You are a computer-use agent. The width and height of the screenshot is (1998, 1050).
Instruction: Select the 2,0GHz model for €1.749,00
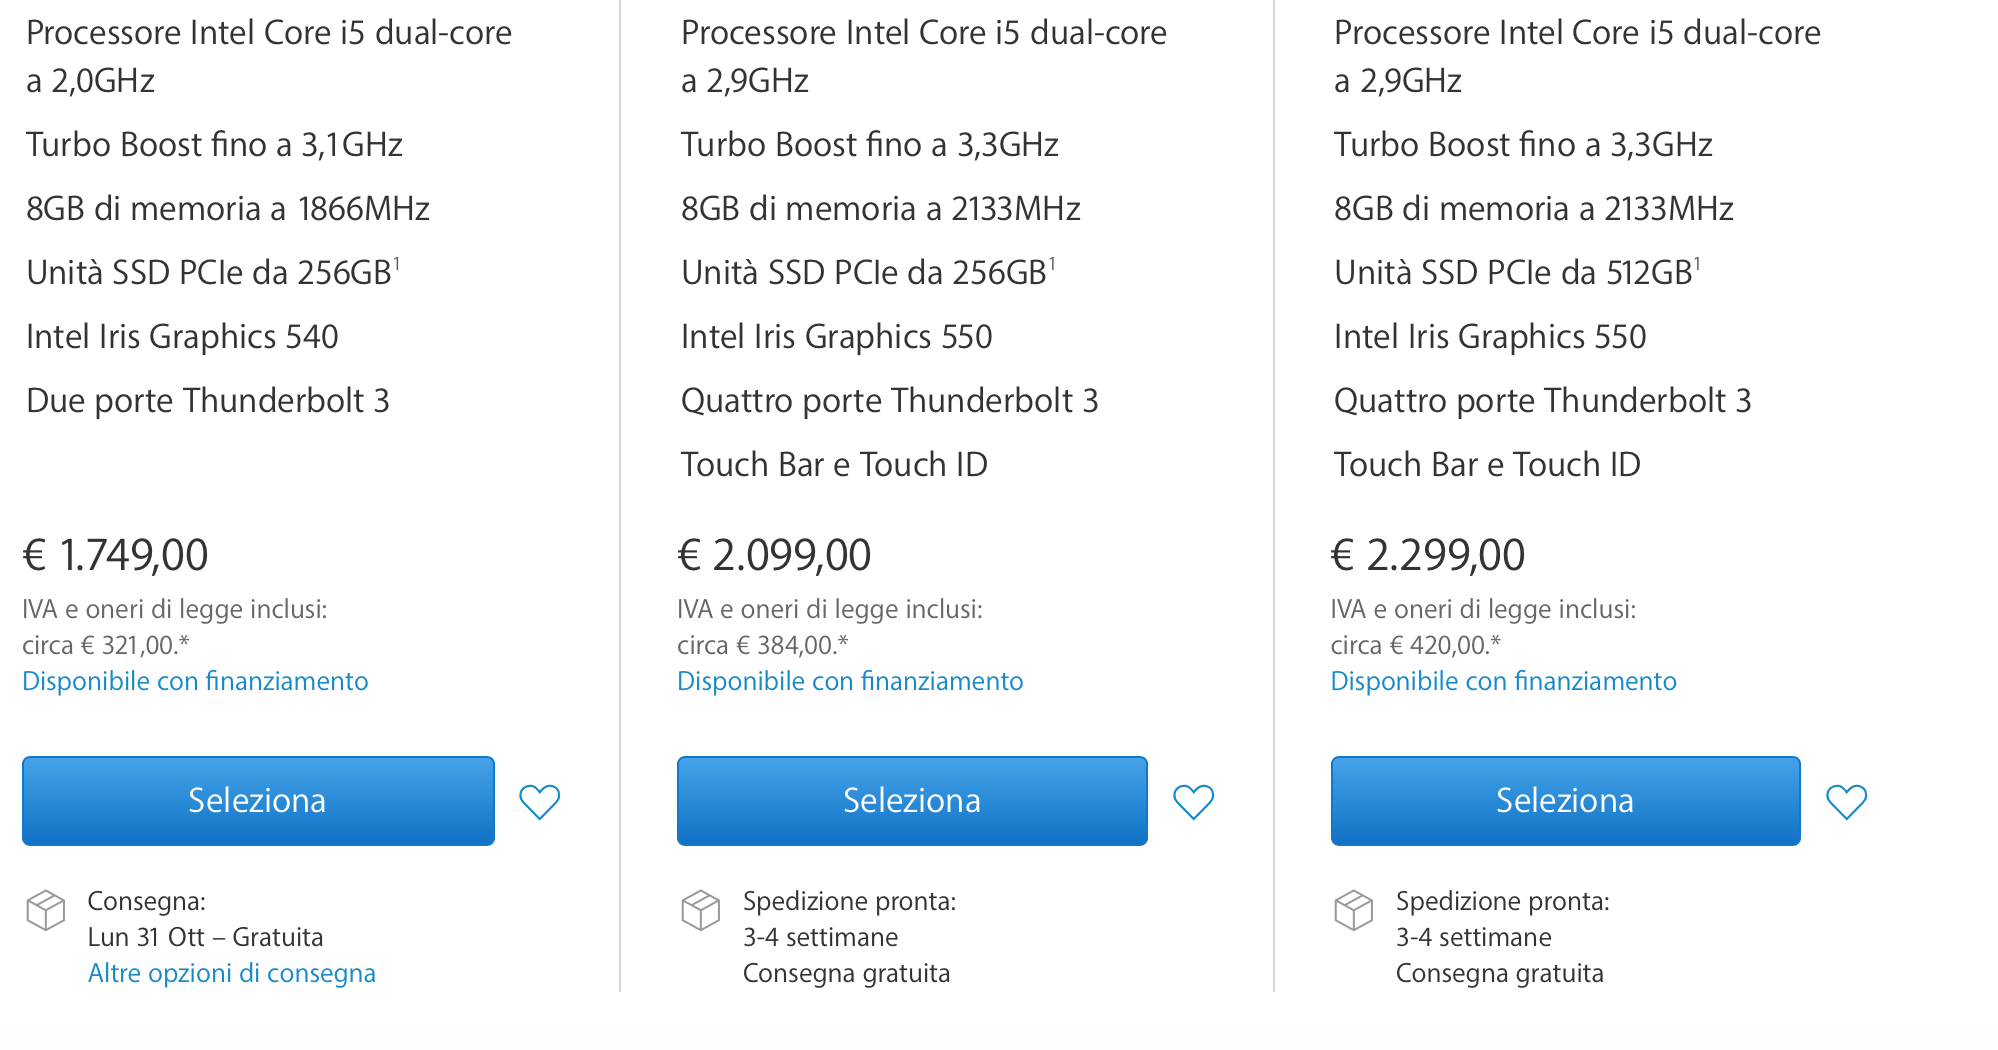click(258, 800)
